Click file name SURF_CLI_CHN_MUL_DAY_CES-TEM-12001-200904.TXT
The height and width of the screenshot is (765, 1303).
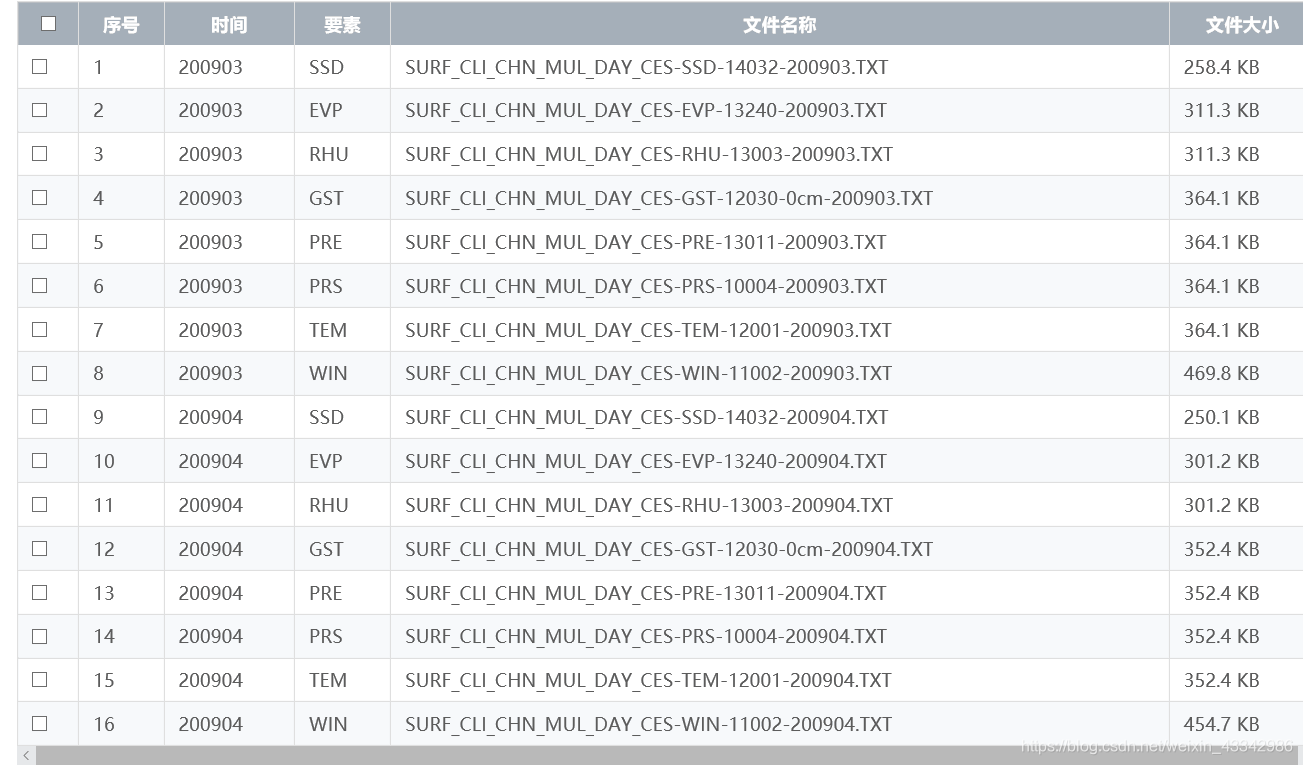point(648,681)
